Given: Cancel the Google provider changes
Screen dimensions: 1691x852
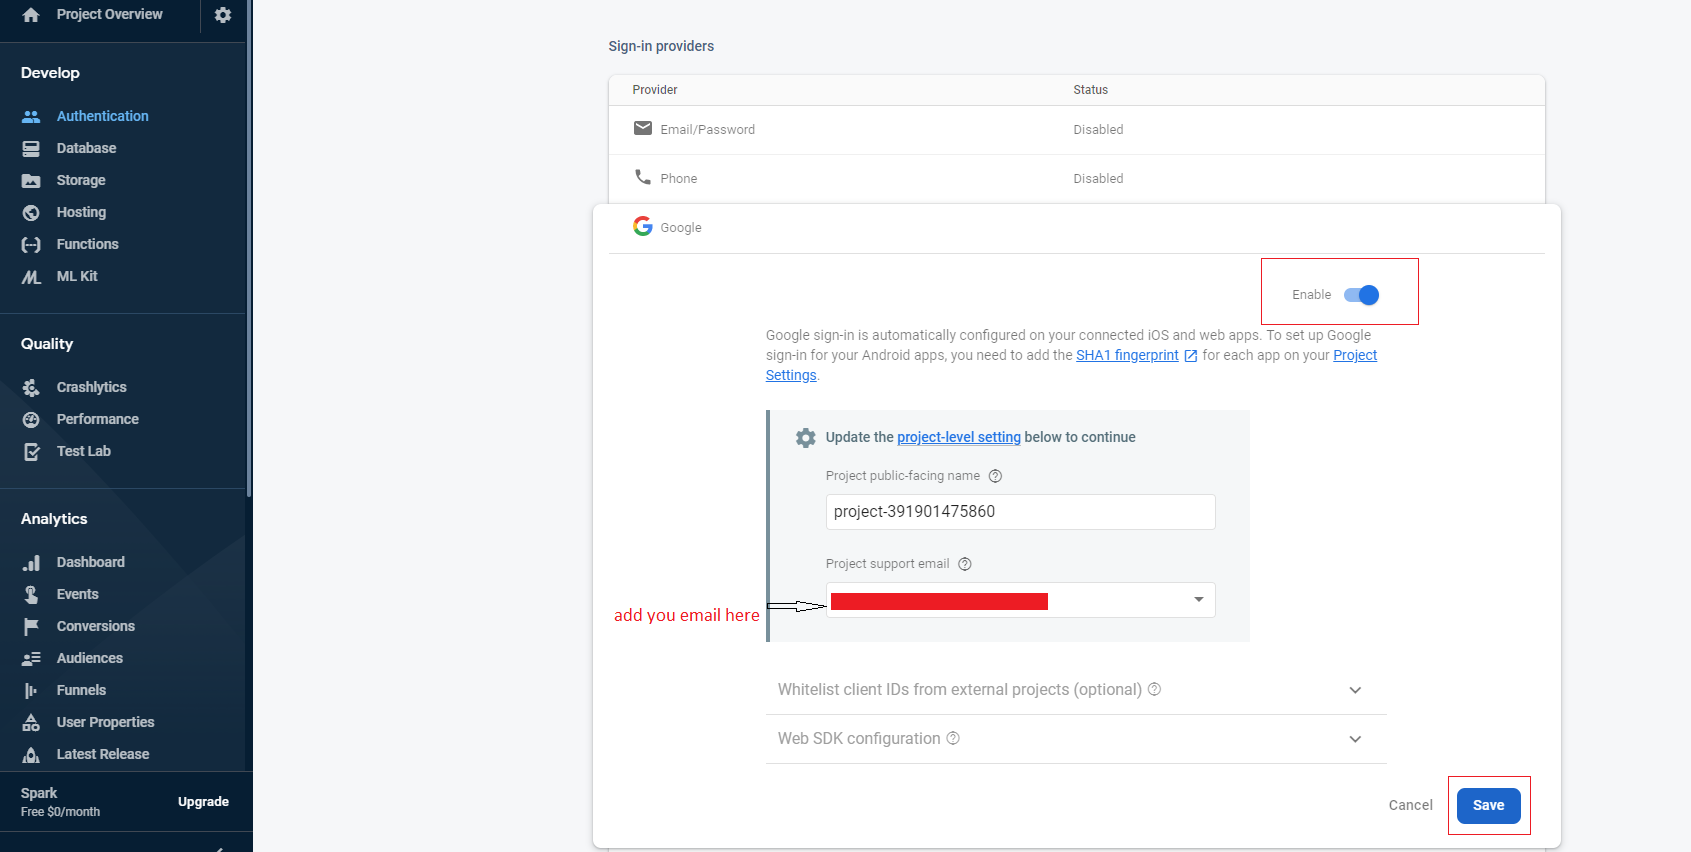Looking at the screenshot, I should (1410, 805).
